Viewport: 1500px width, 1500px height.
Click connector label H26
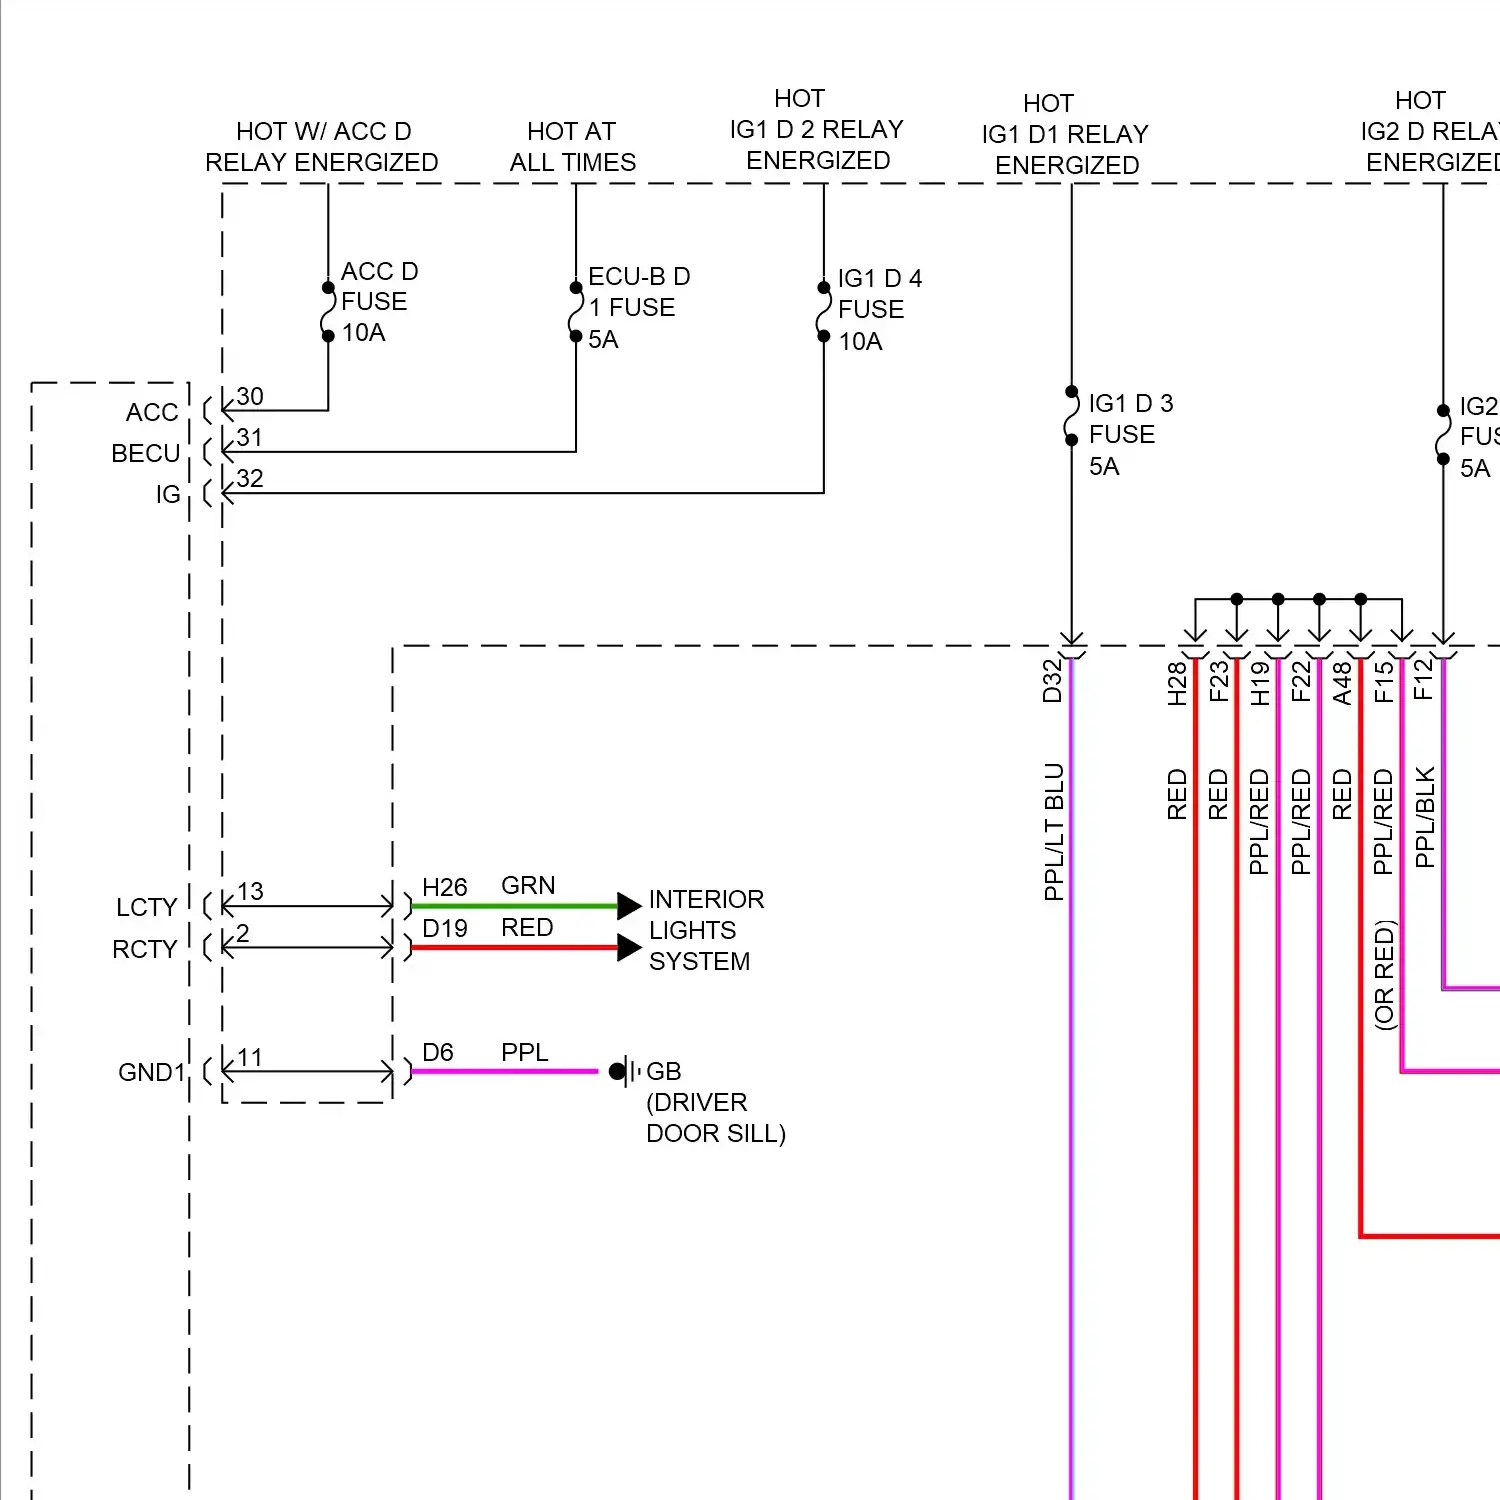pos(445,888)
